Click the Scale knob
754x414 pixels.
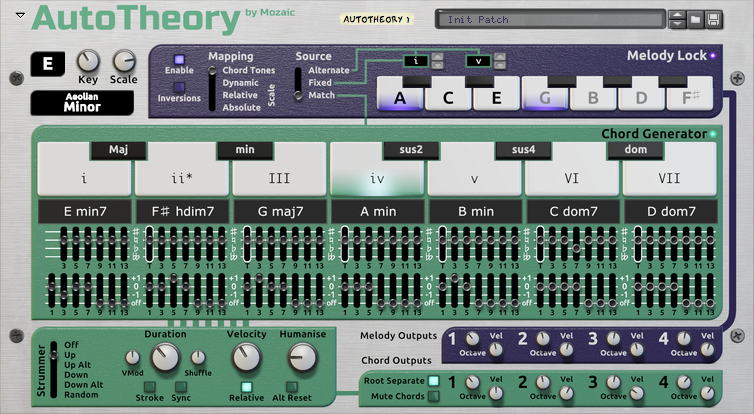pyautogui.click(x=124, y=61)
